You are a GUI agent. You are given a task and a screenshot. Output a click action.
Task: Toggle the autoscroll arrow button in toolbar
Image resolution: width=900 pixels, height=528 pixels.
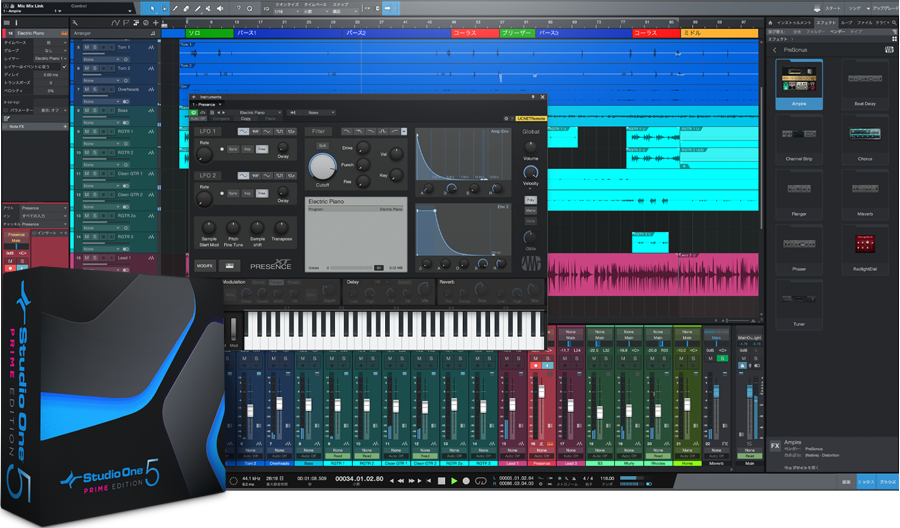coord(387,8)
